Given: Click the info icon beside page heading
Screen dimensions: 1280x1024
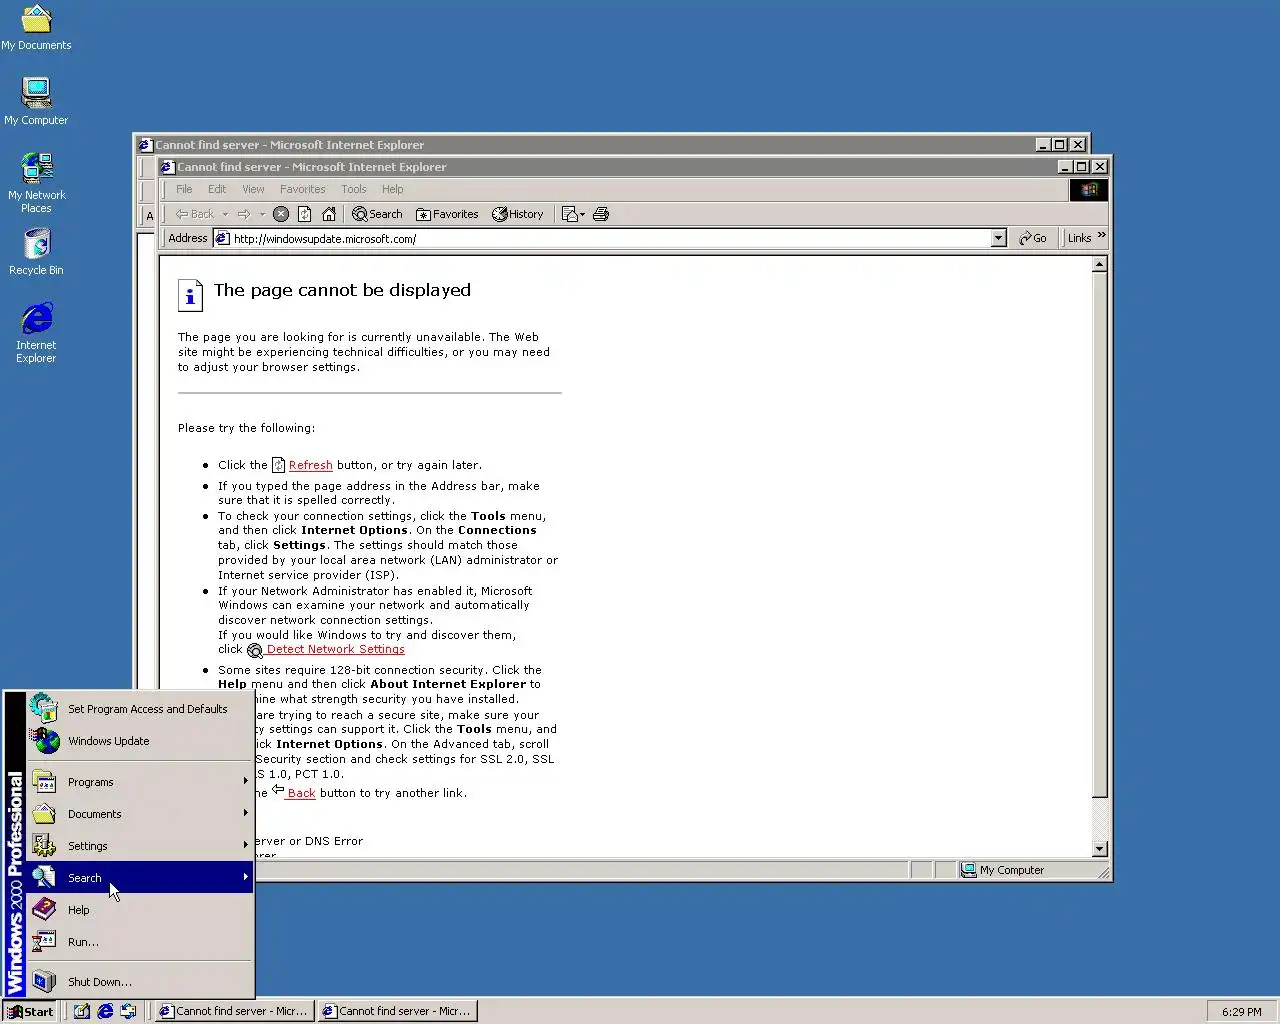Looking at the screenshot, I should tap(190, 294).
